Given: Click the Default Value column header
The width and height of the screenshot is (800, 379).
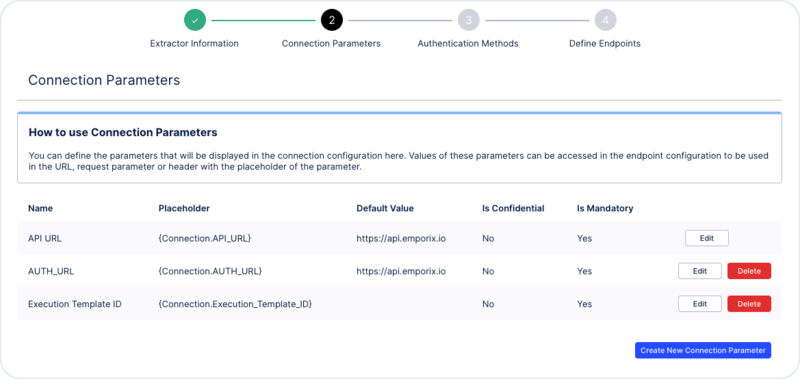Looking at the screenshot, I should tap(385, 208).
